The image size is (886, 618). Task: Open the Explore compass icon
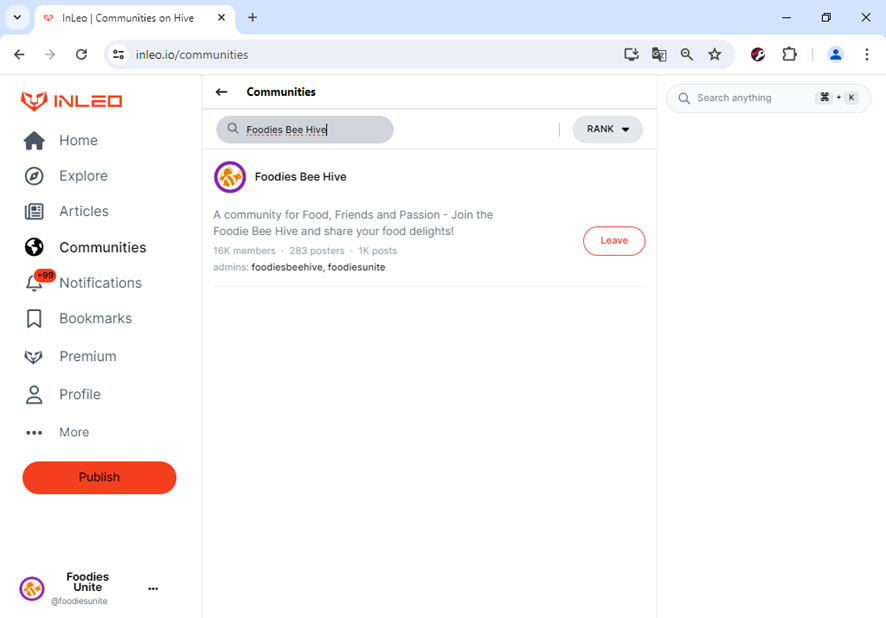point(34,176)
